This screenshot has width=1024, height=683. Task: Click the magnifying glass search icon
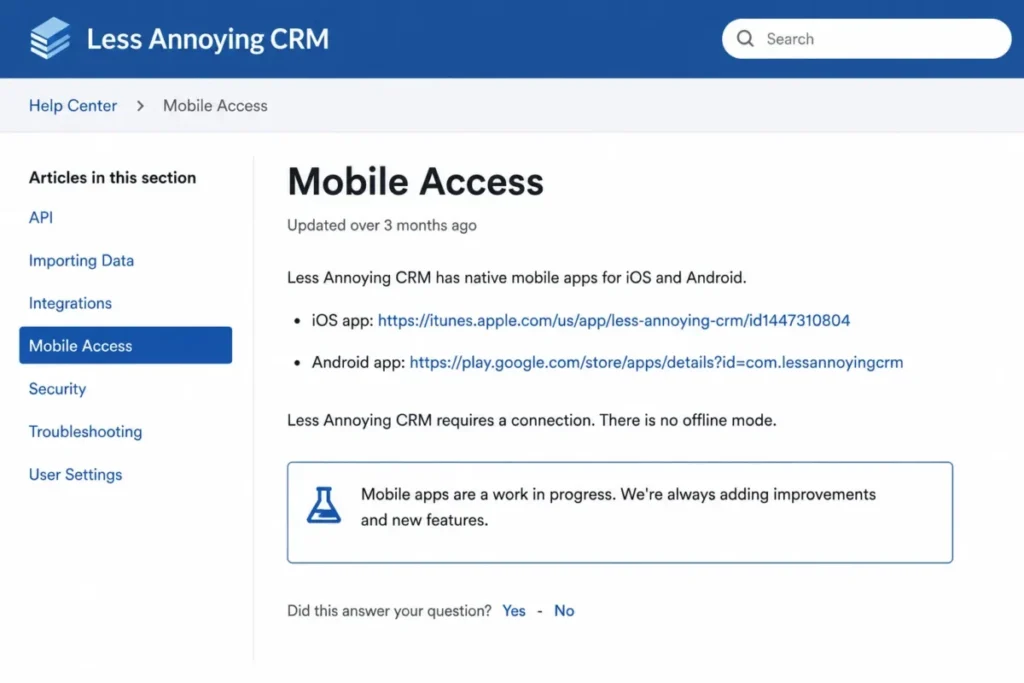(x=745, y=39)
